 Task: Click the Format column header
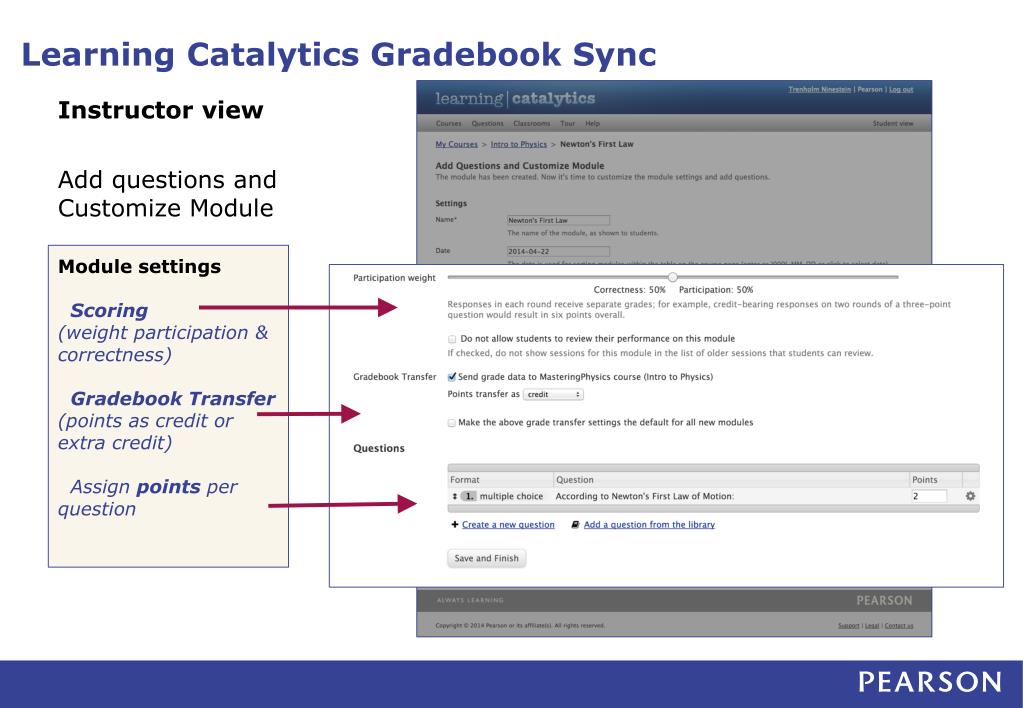pos(465,480)
